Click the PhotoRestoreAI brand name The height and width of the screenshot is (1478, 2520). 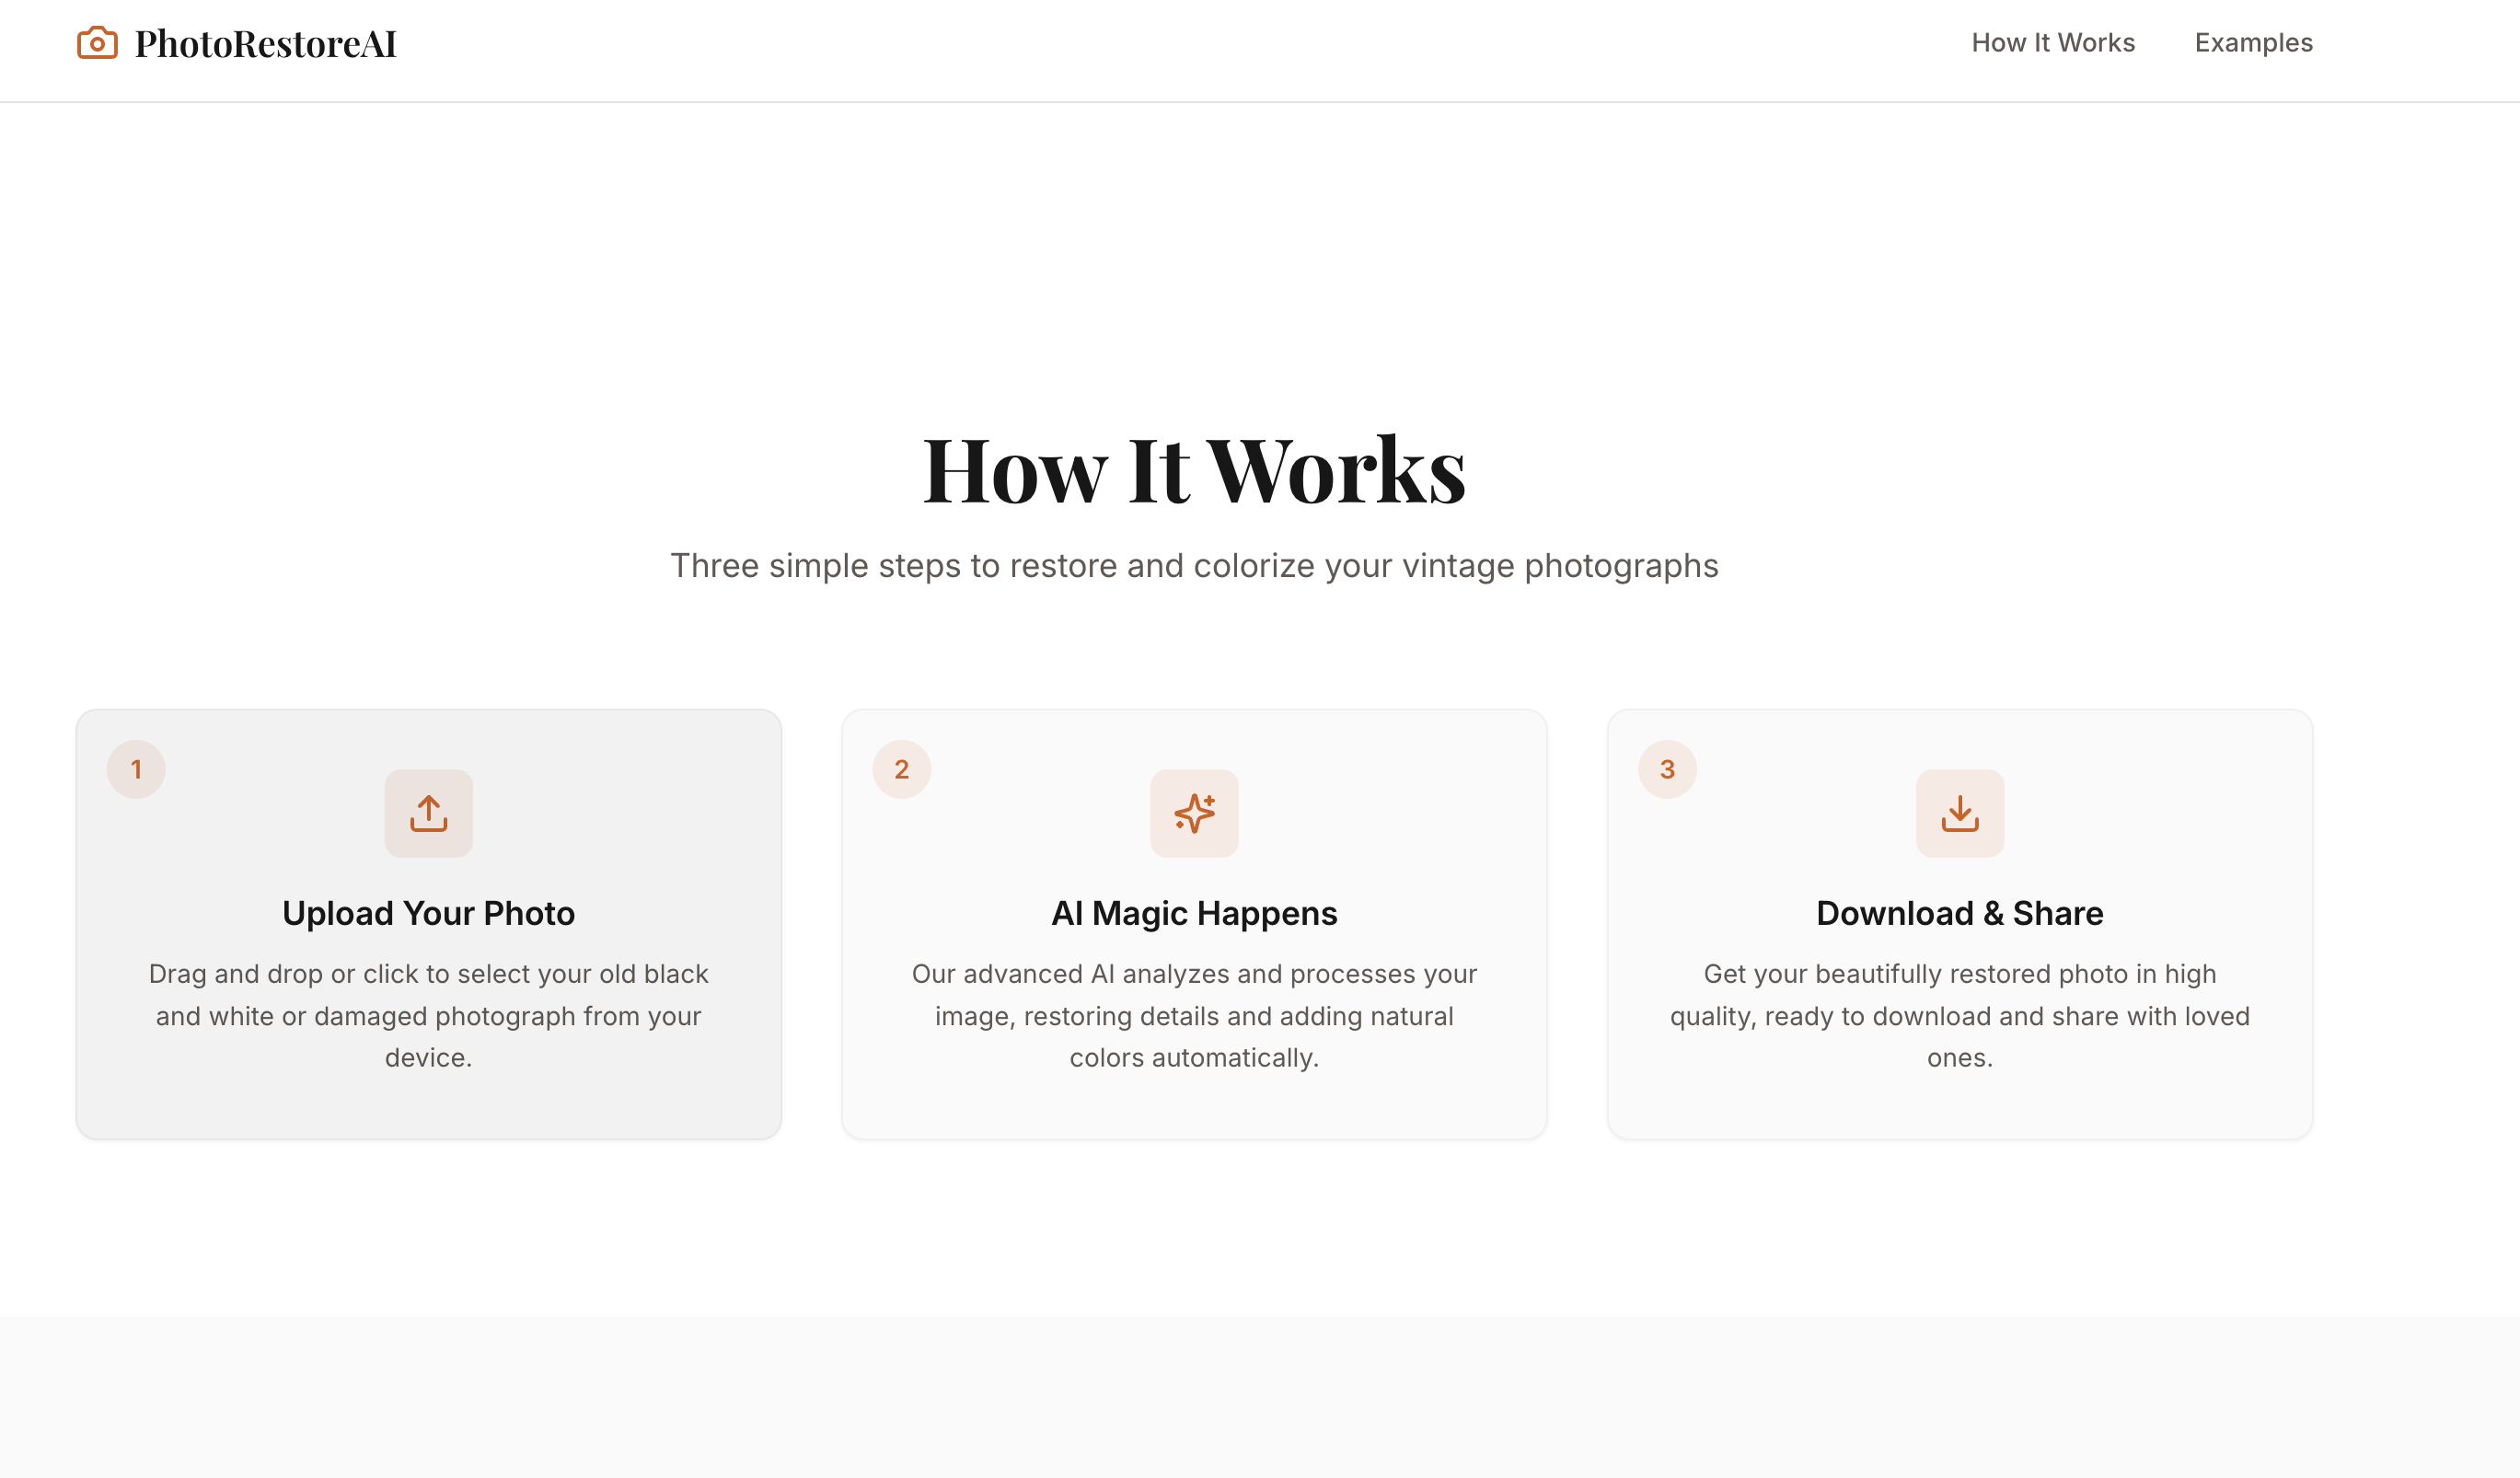[266, 44]
